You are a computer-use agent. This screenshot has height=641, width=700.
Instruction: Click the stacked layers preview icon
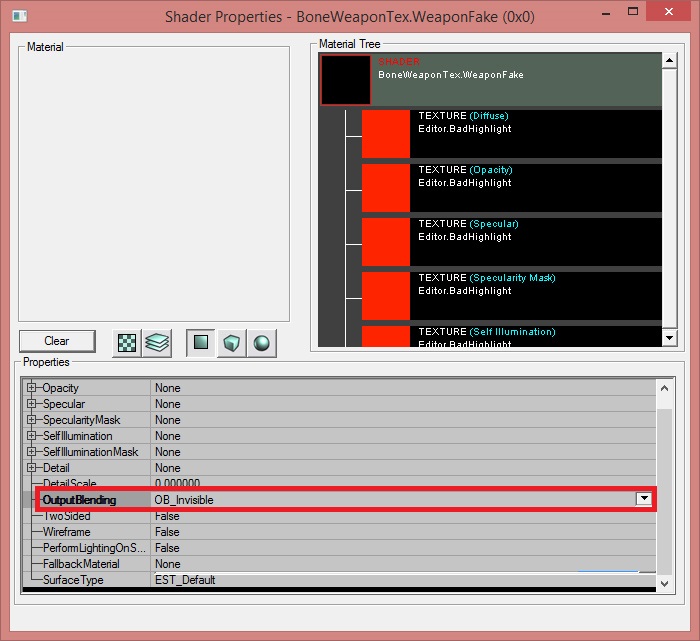click(157, 343)
